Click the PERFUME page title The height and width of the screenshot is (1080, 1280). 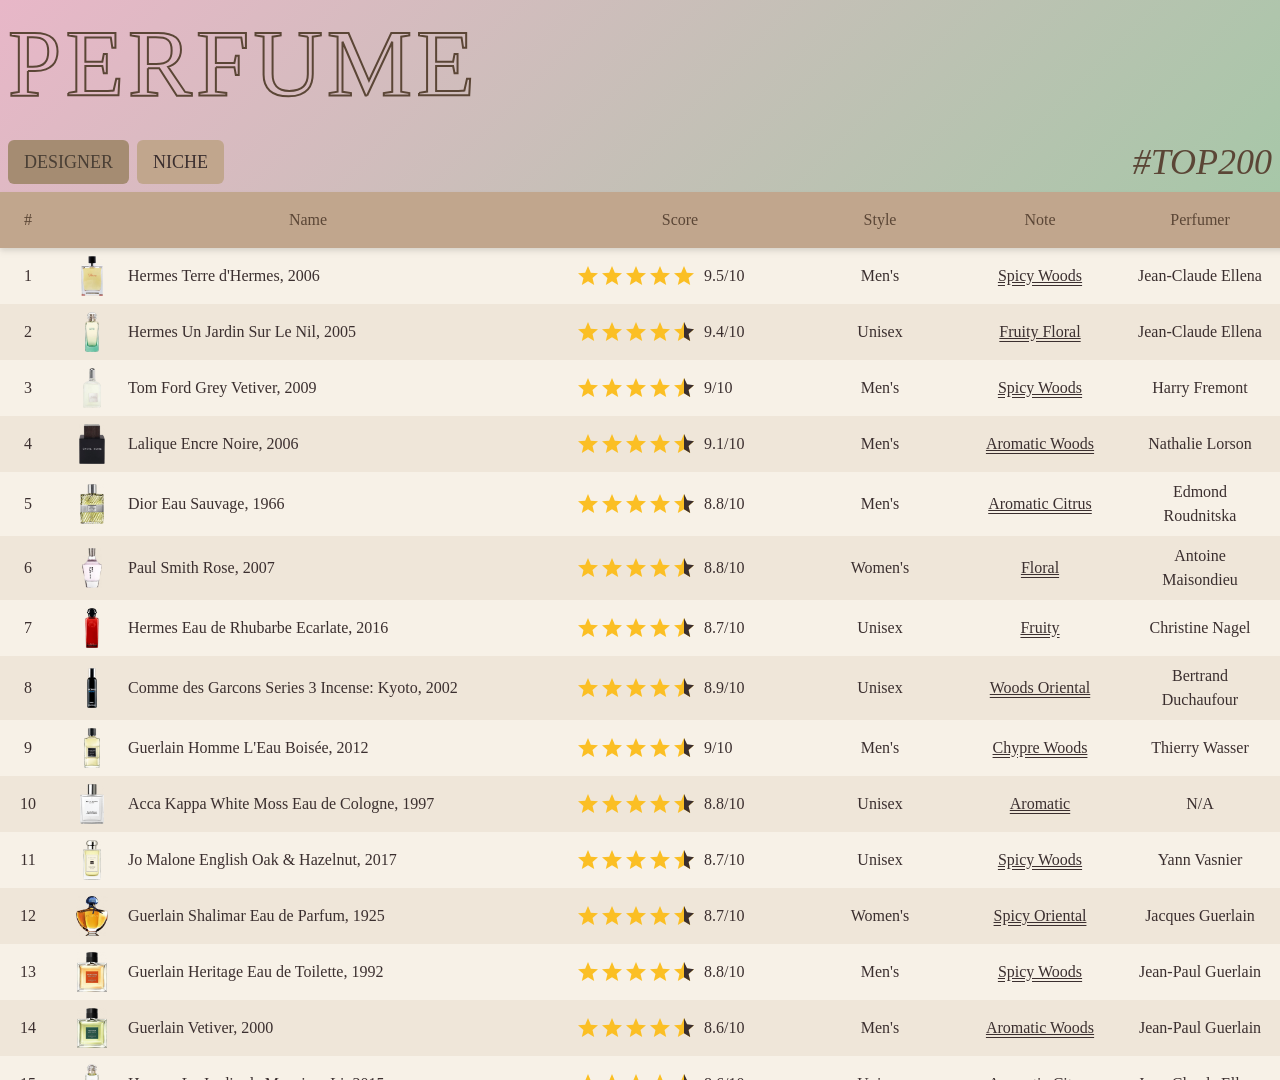point(241,66)
